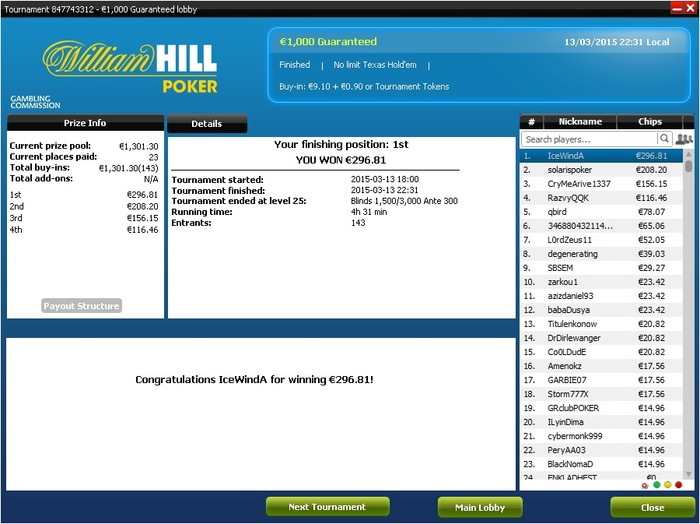The height and width of the screenshot is (524, 700).
Task: Click the William Hill Poker logo
Action: (x=130, y=66)
